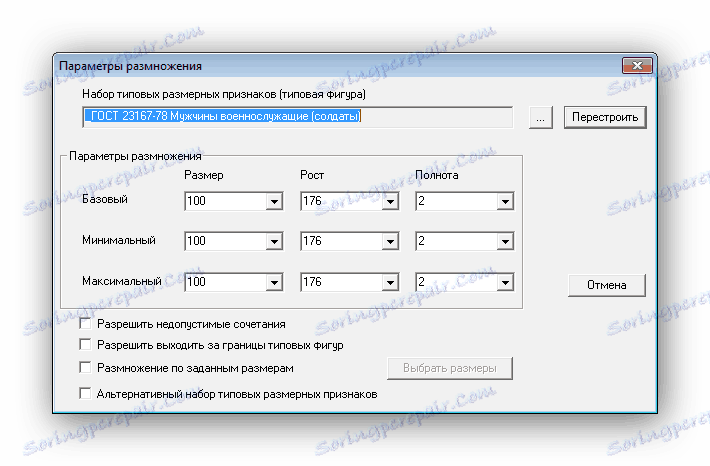
Task: Expand the Минимальный Размер dropdown
Action: (x=274, y=241)
